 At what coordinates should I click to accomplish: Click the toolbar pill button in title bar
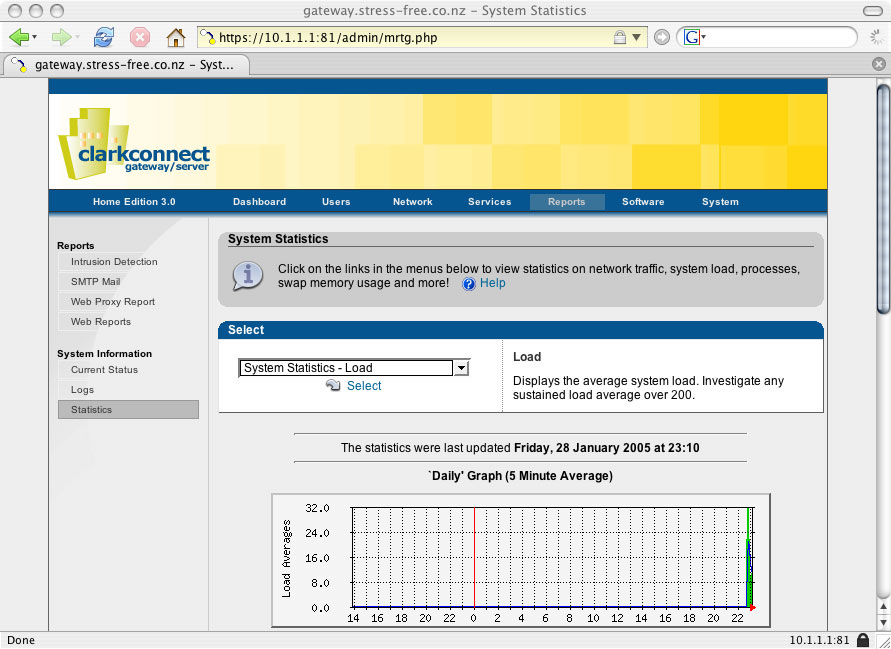coord(872,11)
